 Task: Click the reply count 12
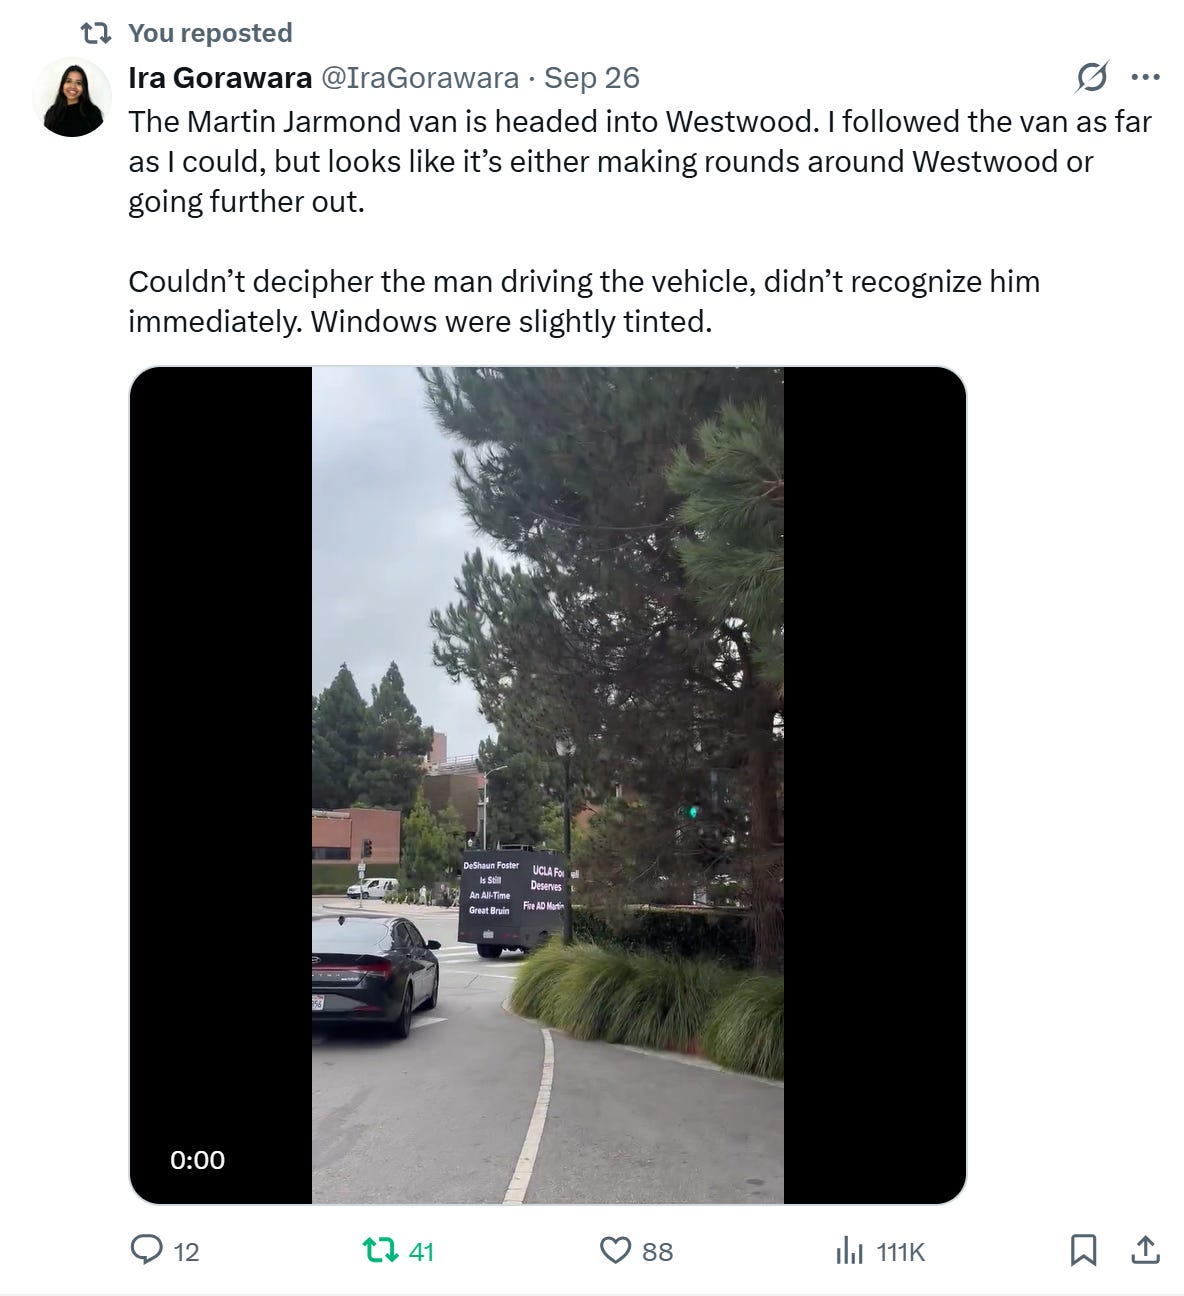point(187,1251)
